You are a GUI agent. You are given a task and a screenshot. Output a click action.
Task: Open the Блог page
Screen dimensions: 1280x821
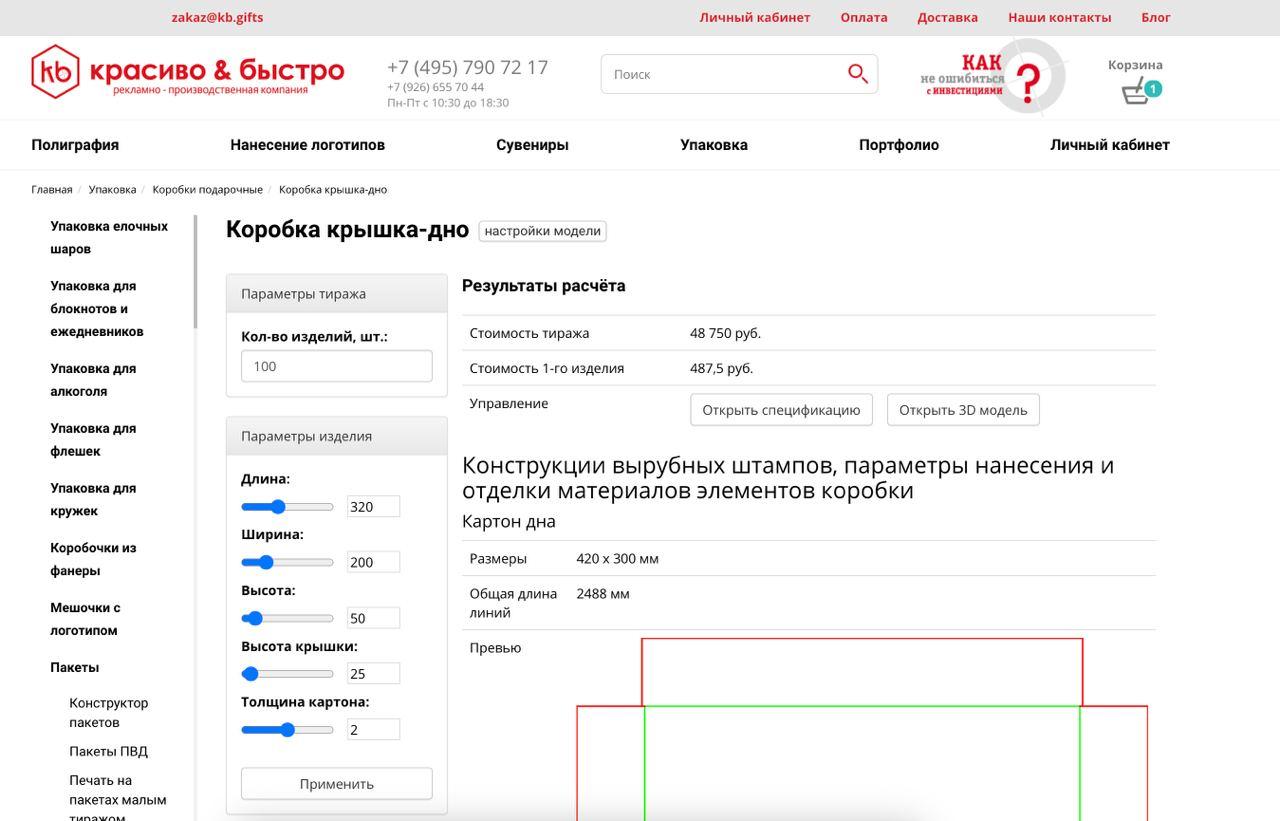[1155, 16]
